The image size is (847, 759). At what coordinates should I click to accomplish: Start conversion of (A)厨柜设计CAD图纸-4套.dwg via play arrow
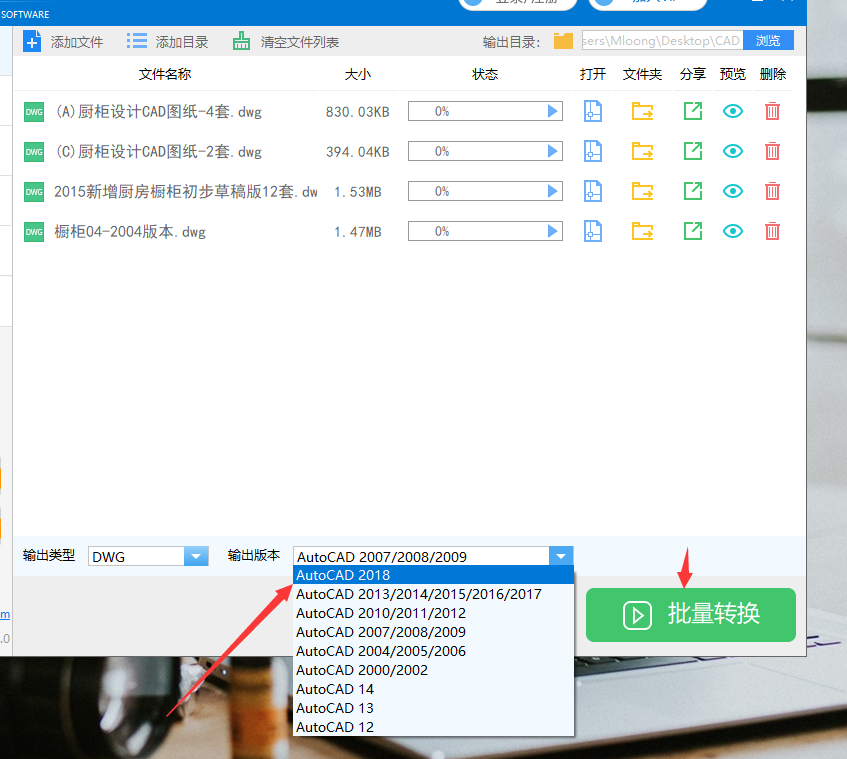[552, 111]
